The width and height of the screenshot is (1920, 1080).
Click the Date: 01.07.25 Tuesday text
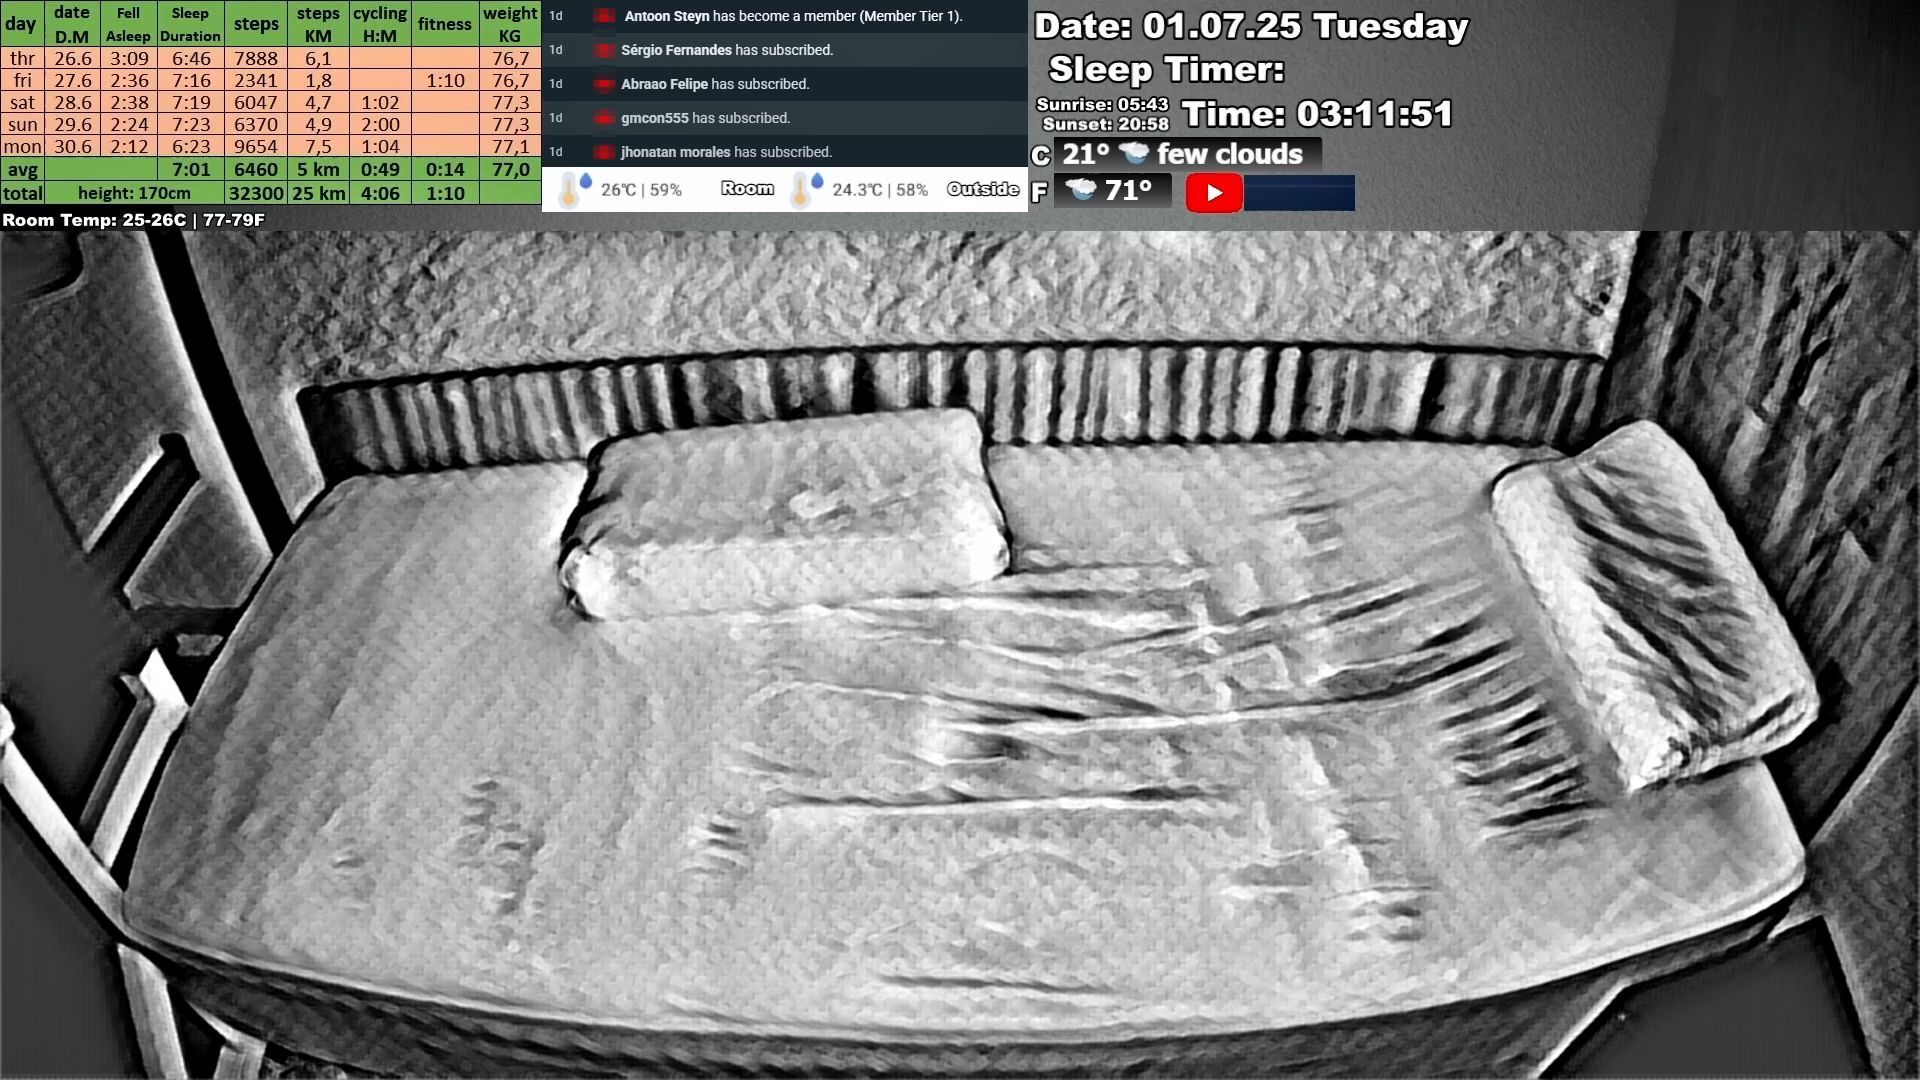[1251, 26]
